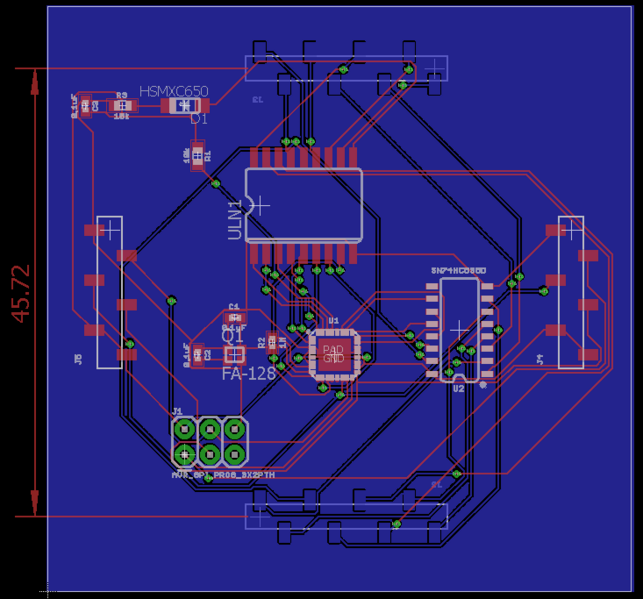Click the bottom-right pin of J1 header

pos(234,453)
